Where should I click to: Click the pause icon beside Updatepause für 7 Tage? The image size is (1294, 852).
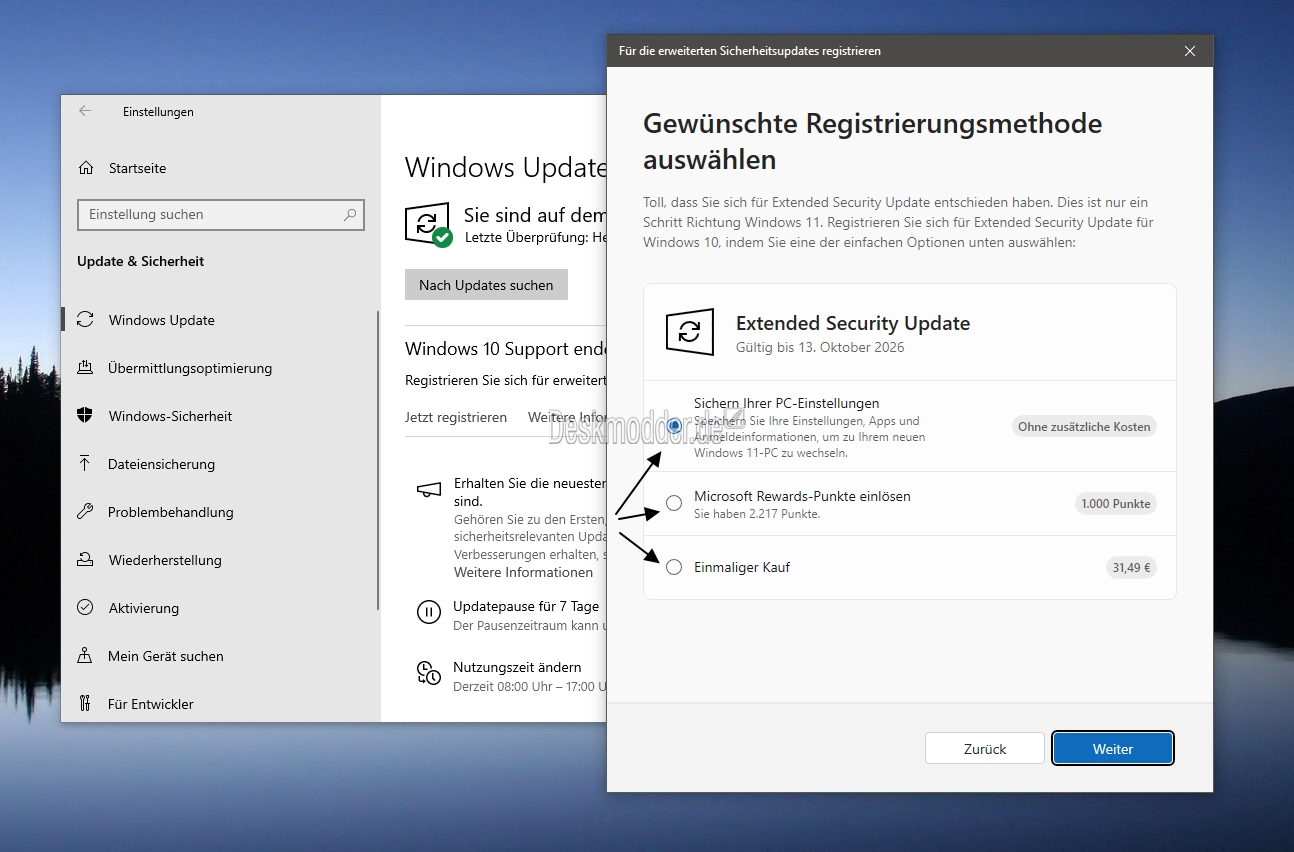pyautogui.click(x=429, y=612)
